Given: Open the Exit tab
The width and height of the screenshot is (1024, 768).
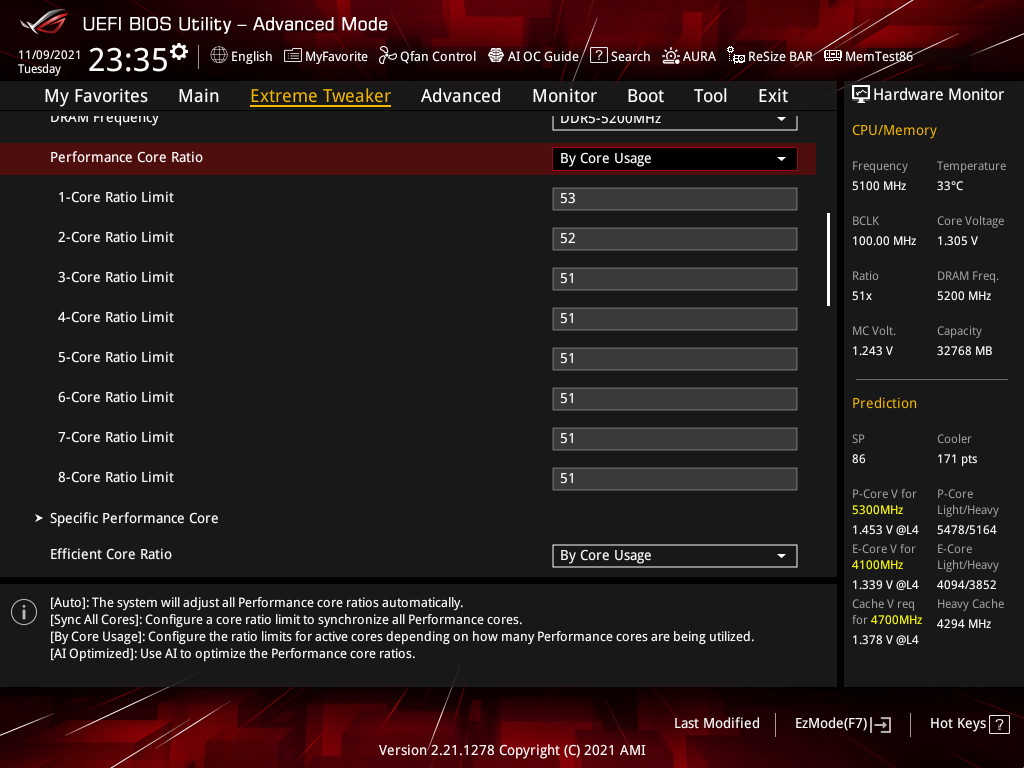Looking at the screenshot, I should click(x=773, y=95).
